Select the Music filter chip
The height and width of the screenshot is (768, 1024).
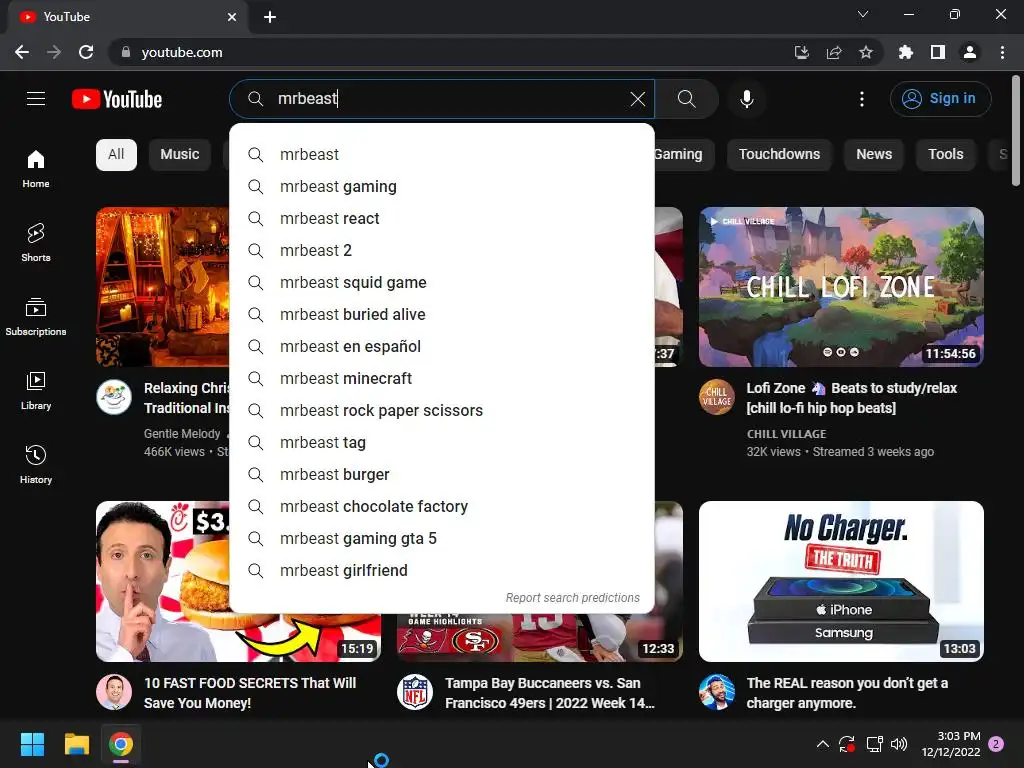tap(180, 155)
